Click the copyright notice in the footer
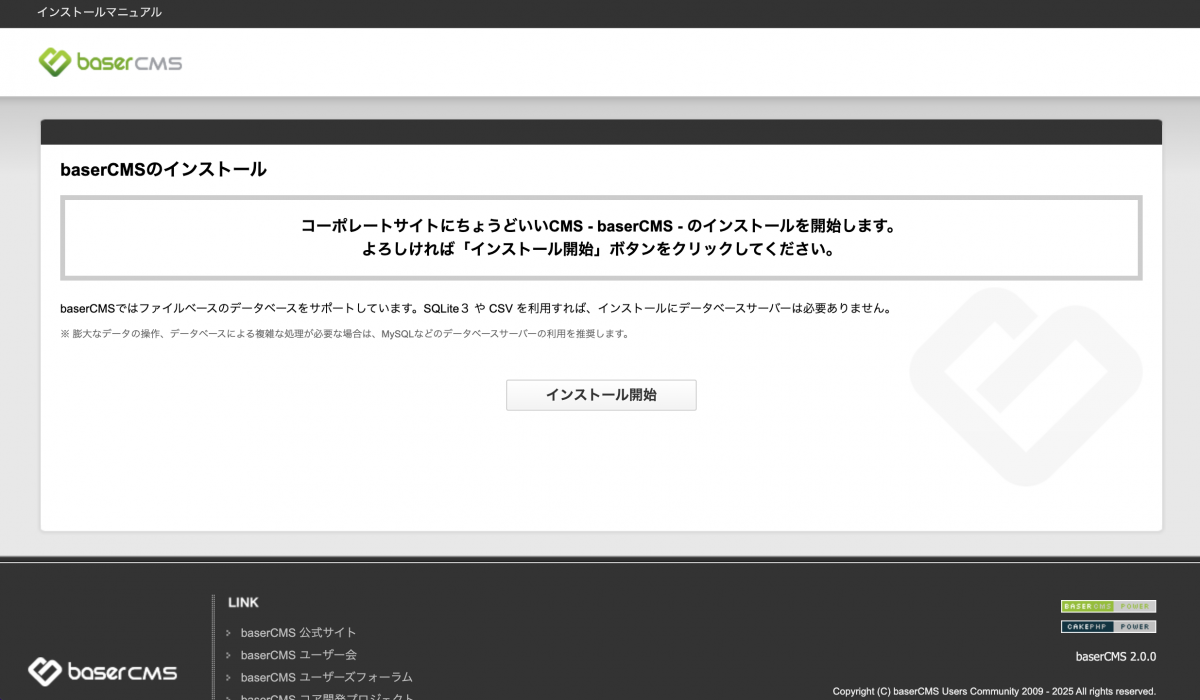The height and width of the screenshot is (700, 1200). 993,691
